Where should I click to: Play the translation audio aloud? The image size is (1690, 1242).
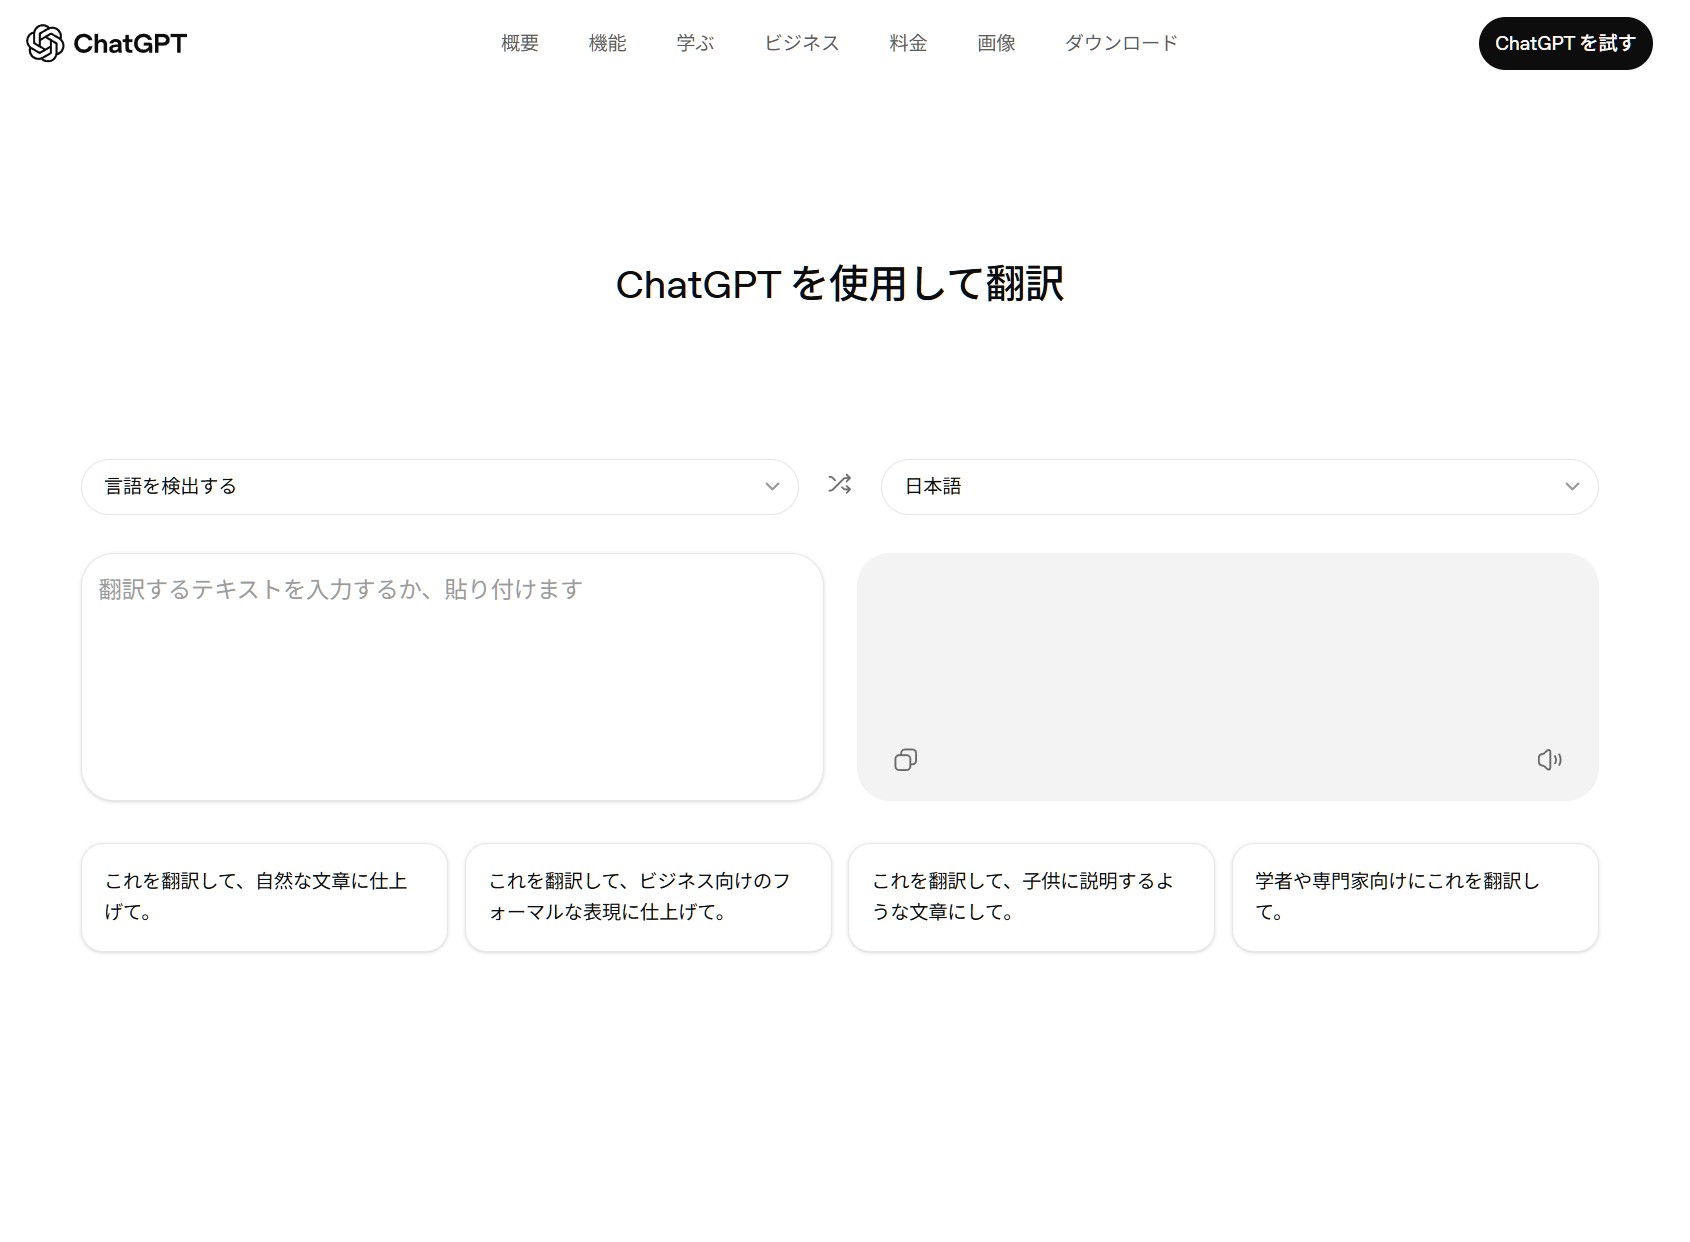click(1550, 760)
